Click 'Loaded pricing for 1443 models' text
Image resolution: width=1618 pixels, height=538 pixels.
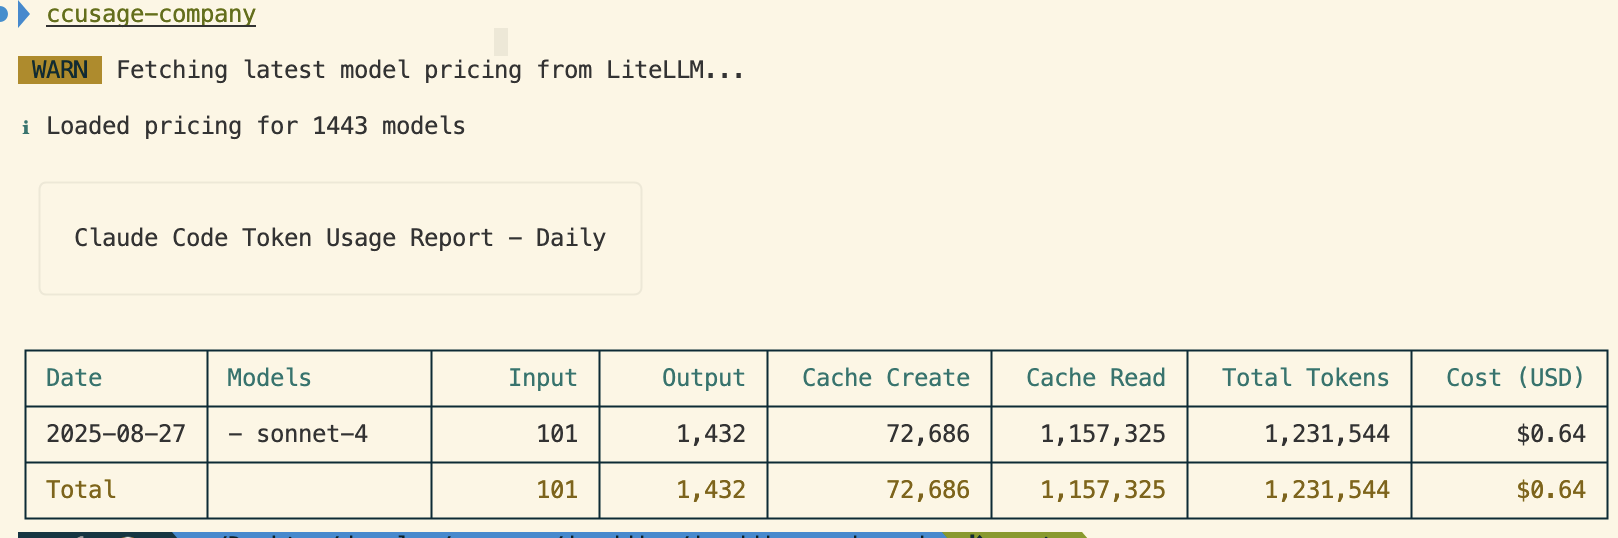[x=256, y=126]
